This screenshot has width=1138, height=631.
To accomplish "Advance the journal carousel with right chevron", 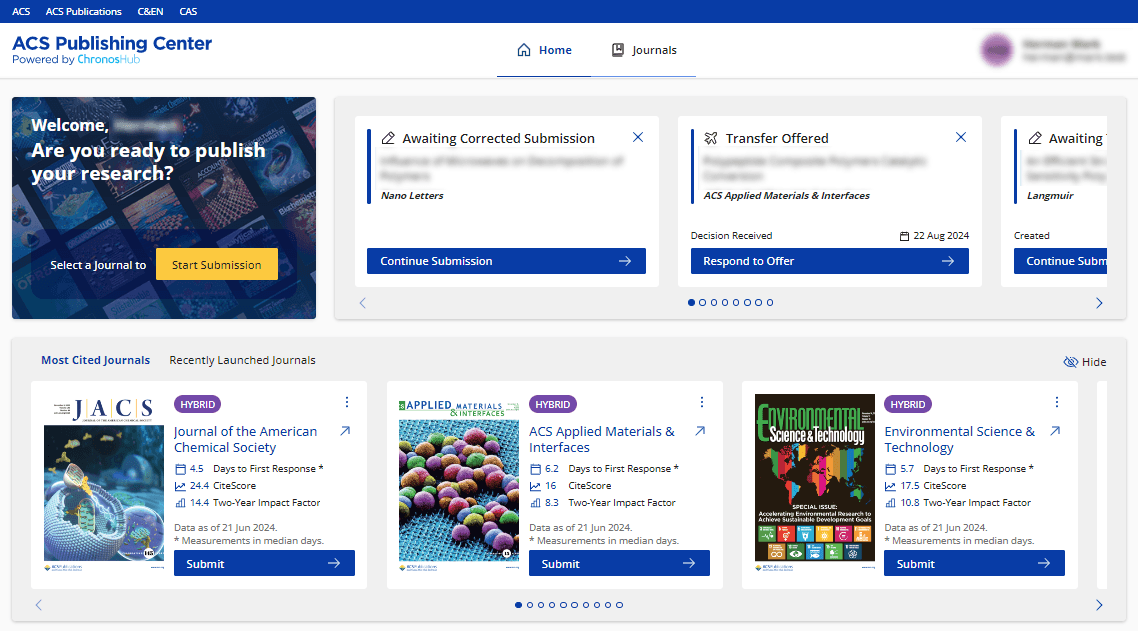I will 1100,604.
